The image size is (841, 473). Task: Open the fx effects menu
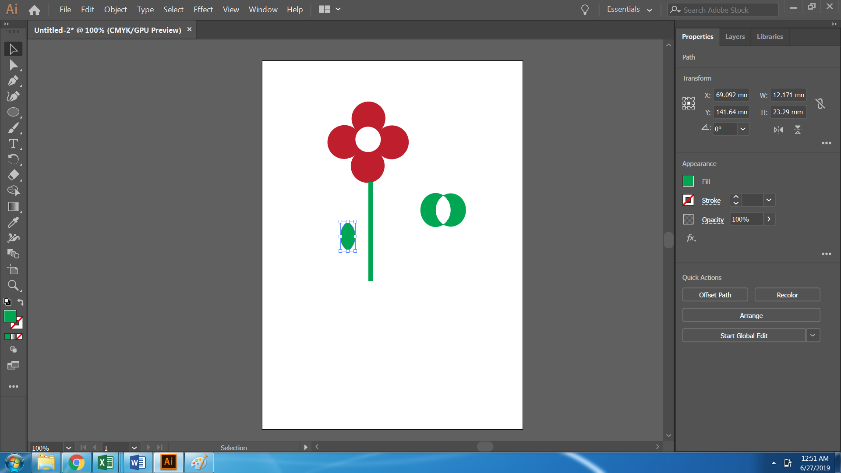pos(690,238)
